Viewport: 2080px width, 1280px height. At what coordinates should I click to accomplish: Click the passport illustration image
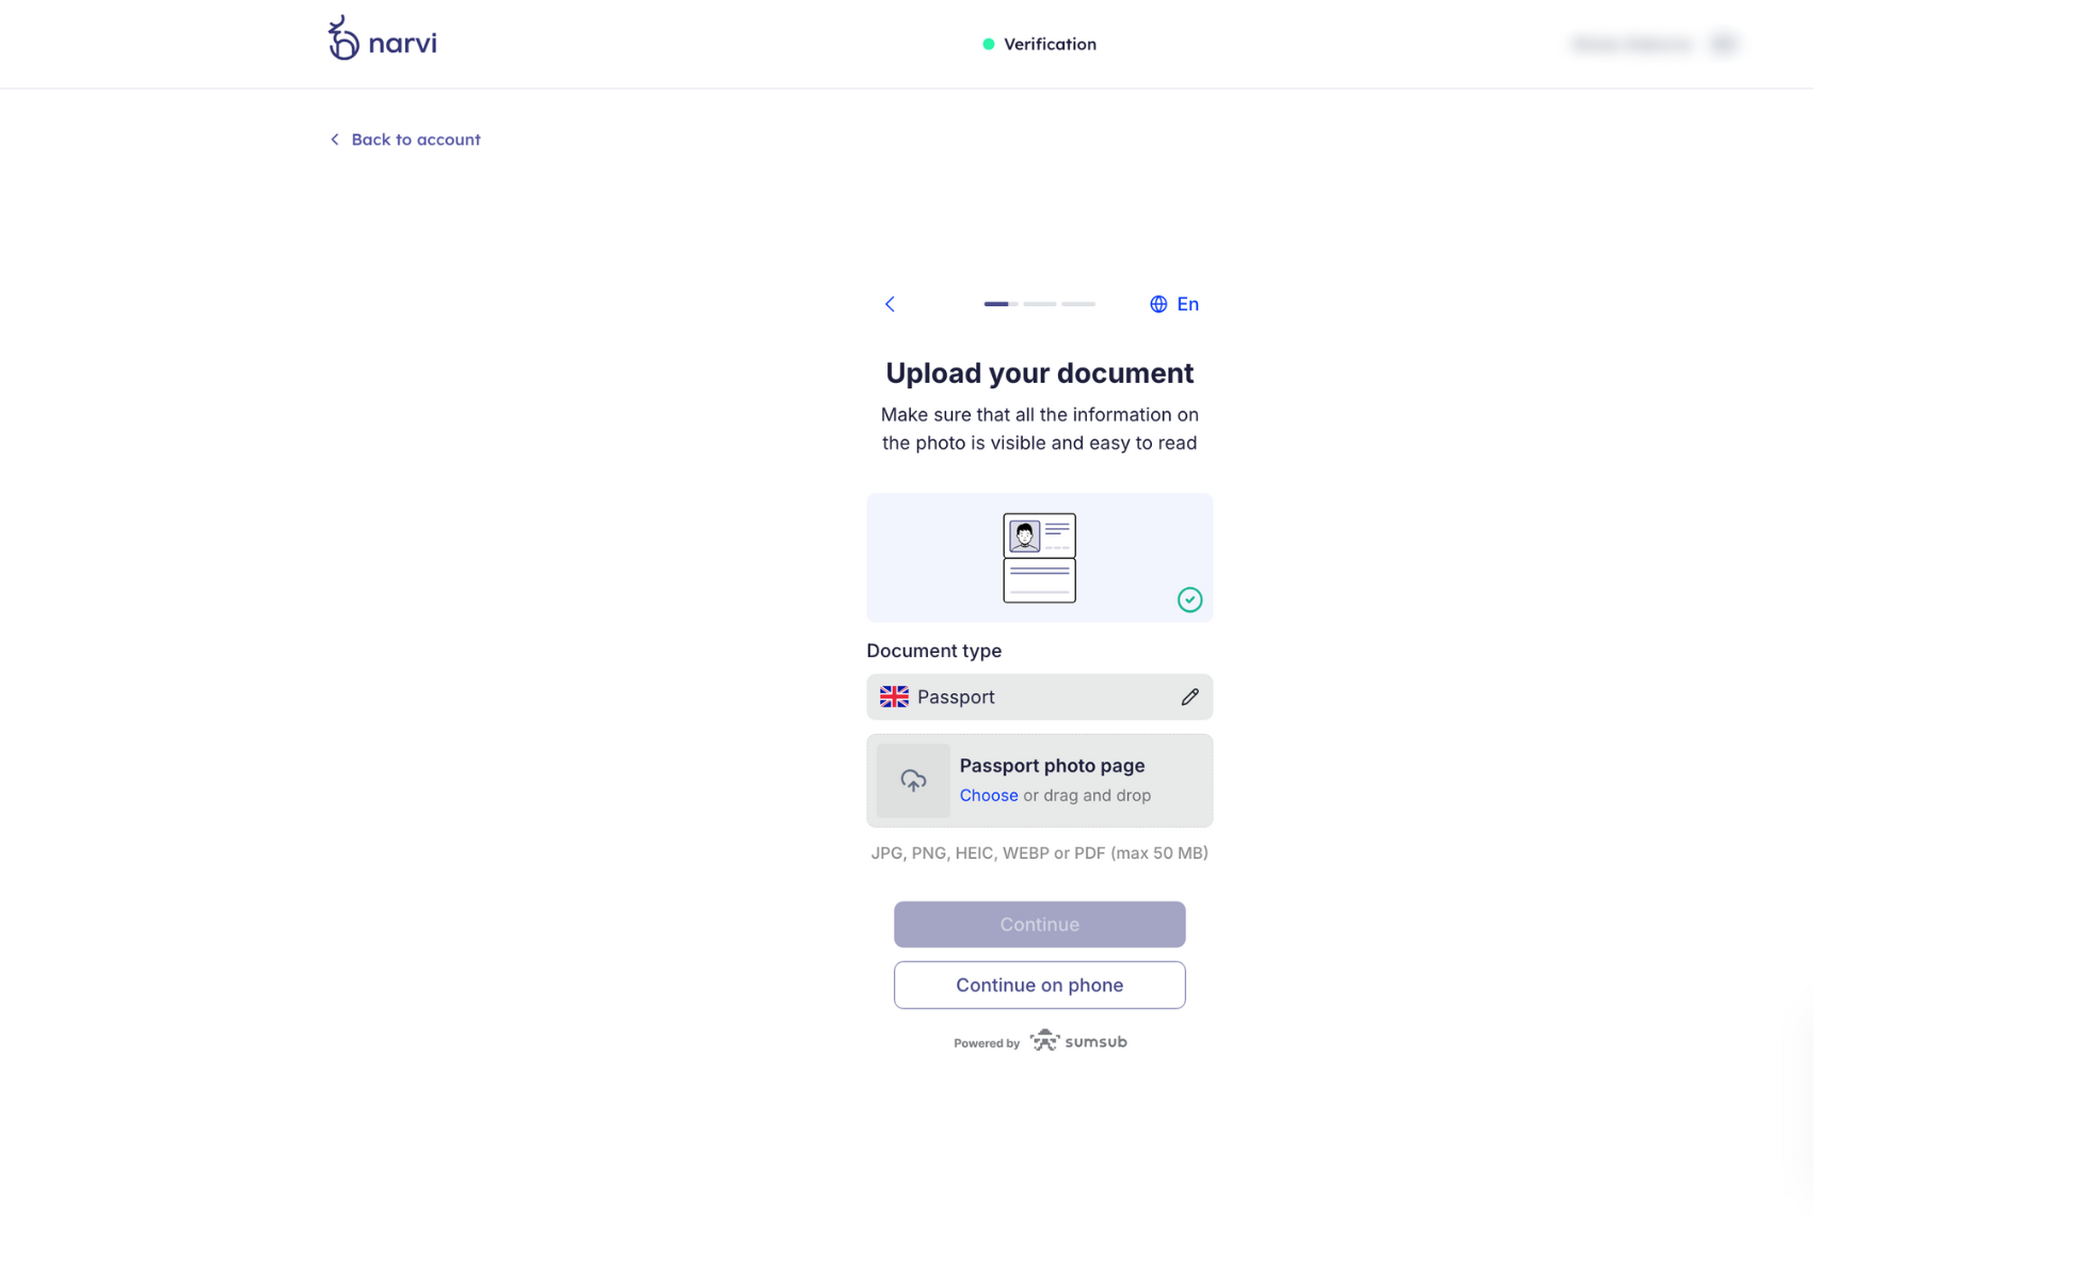[1039, 558]
